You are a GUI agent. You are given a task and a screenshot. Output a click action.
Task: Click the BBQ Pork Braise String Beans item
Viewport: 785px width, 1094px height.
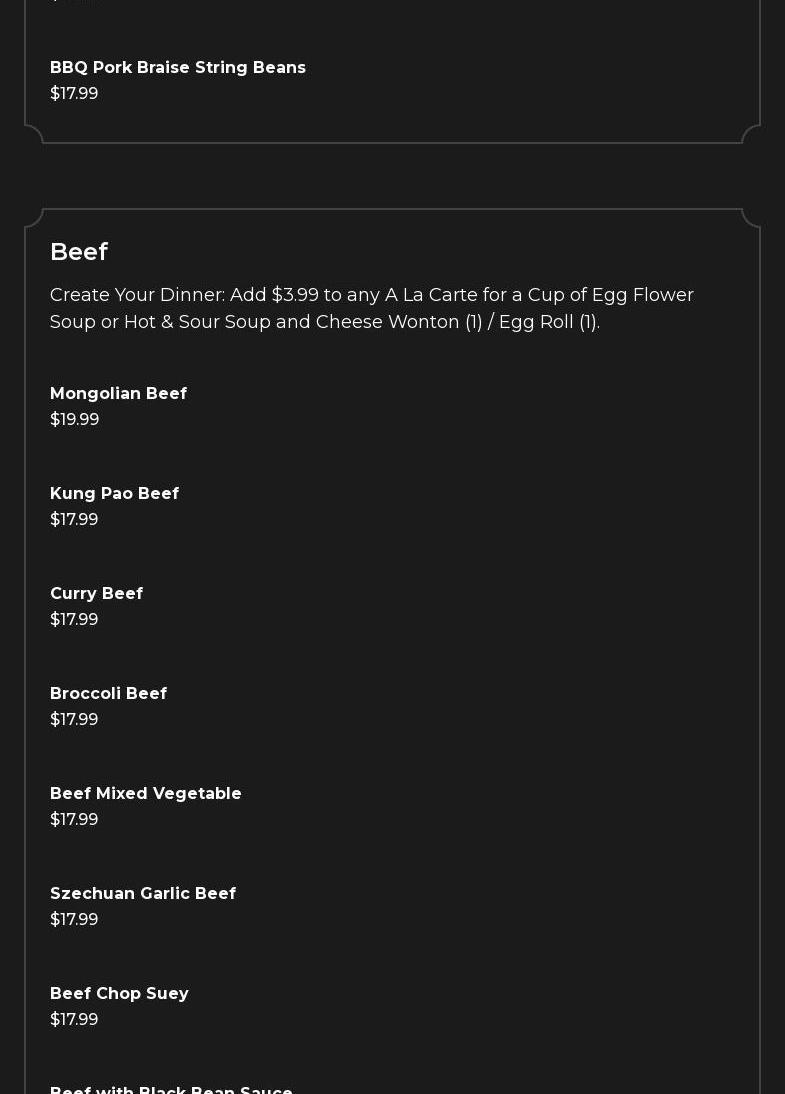[178, 67]
